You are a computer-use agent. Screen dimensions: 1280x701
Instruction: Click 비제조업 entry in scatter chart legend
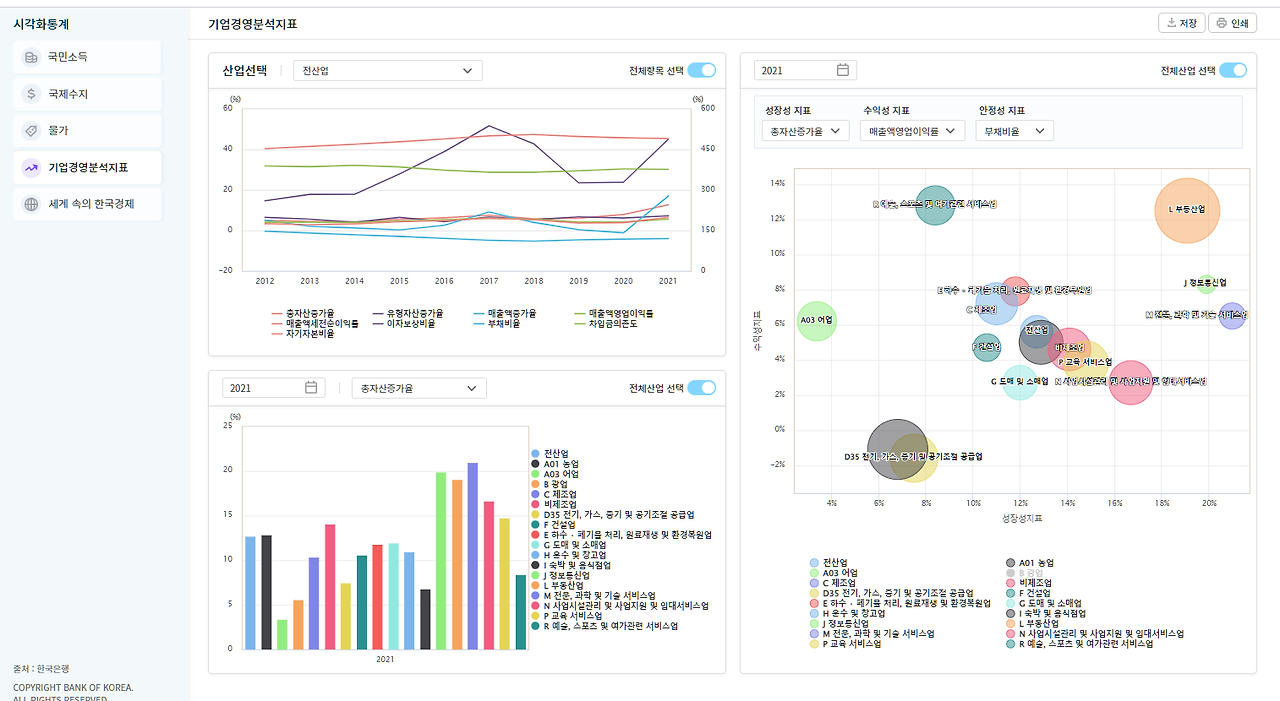pyautogui.click(x=1030, y=582)
